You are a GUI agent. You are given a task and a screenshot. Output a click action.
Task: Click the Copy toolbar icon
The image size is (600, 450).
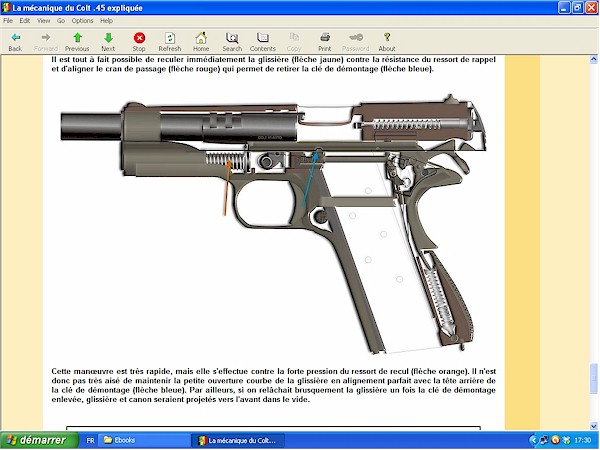coord(294,38)
